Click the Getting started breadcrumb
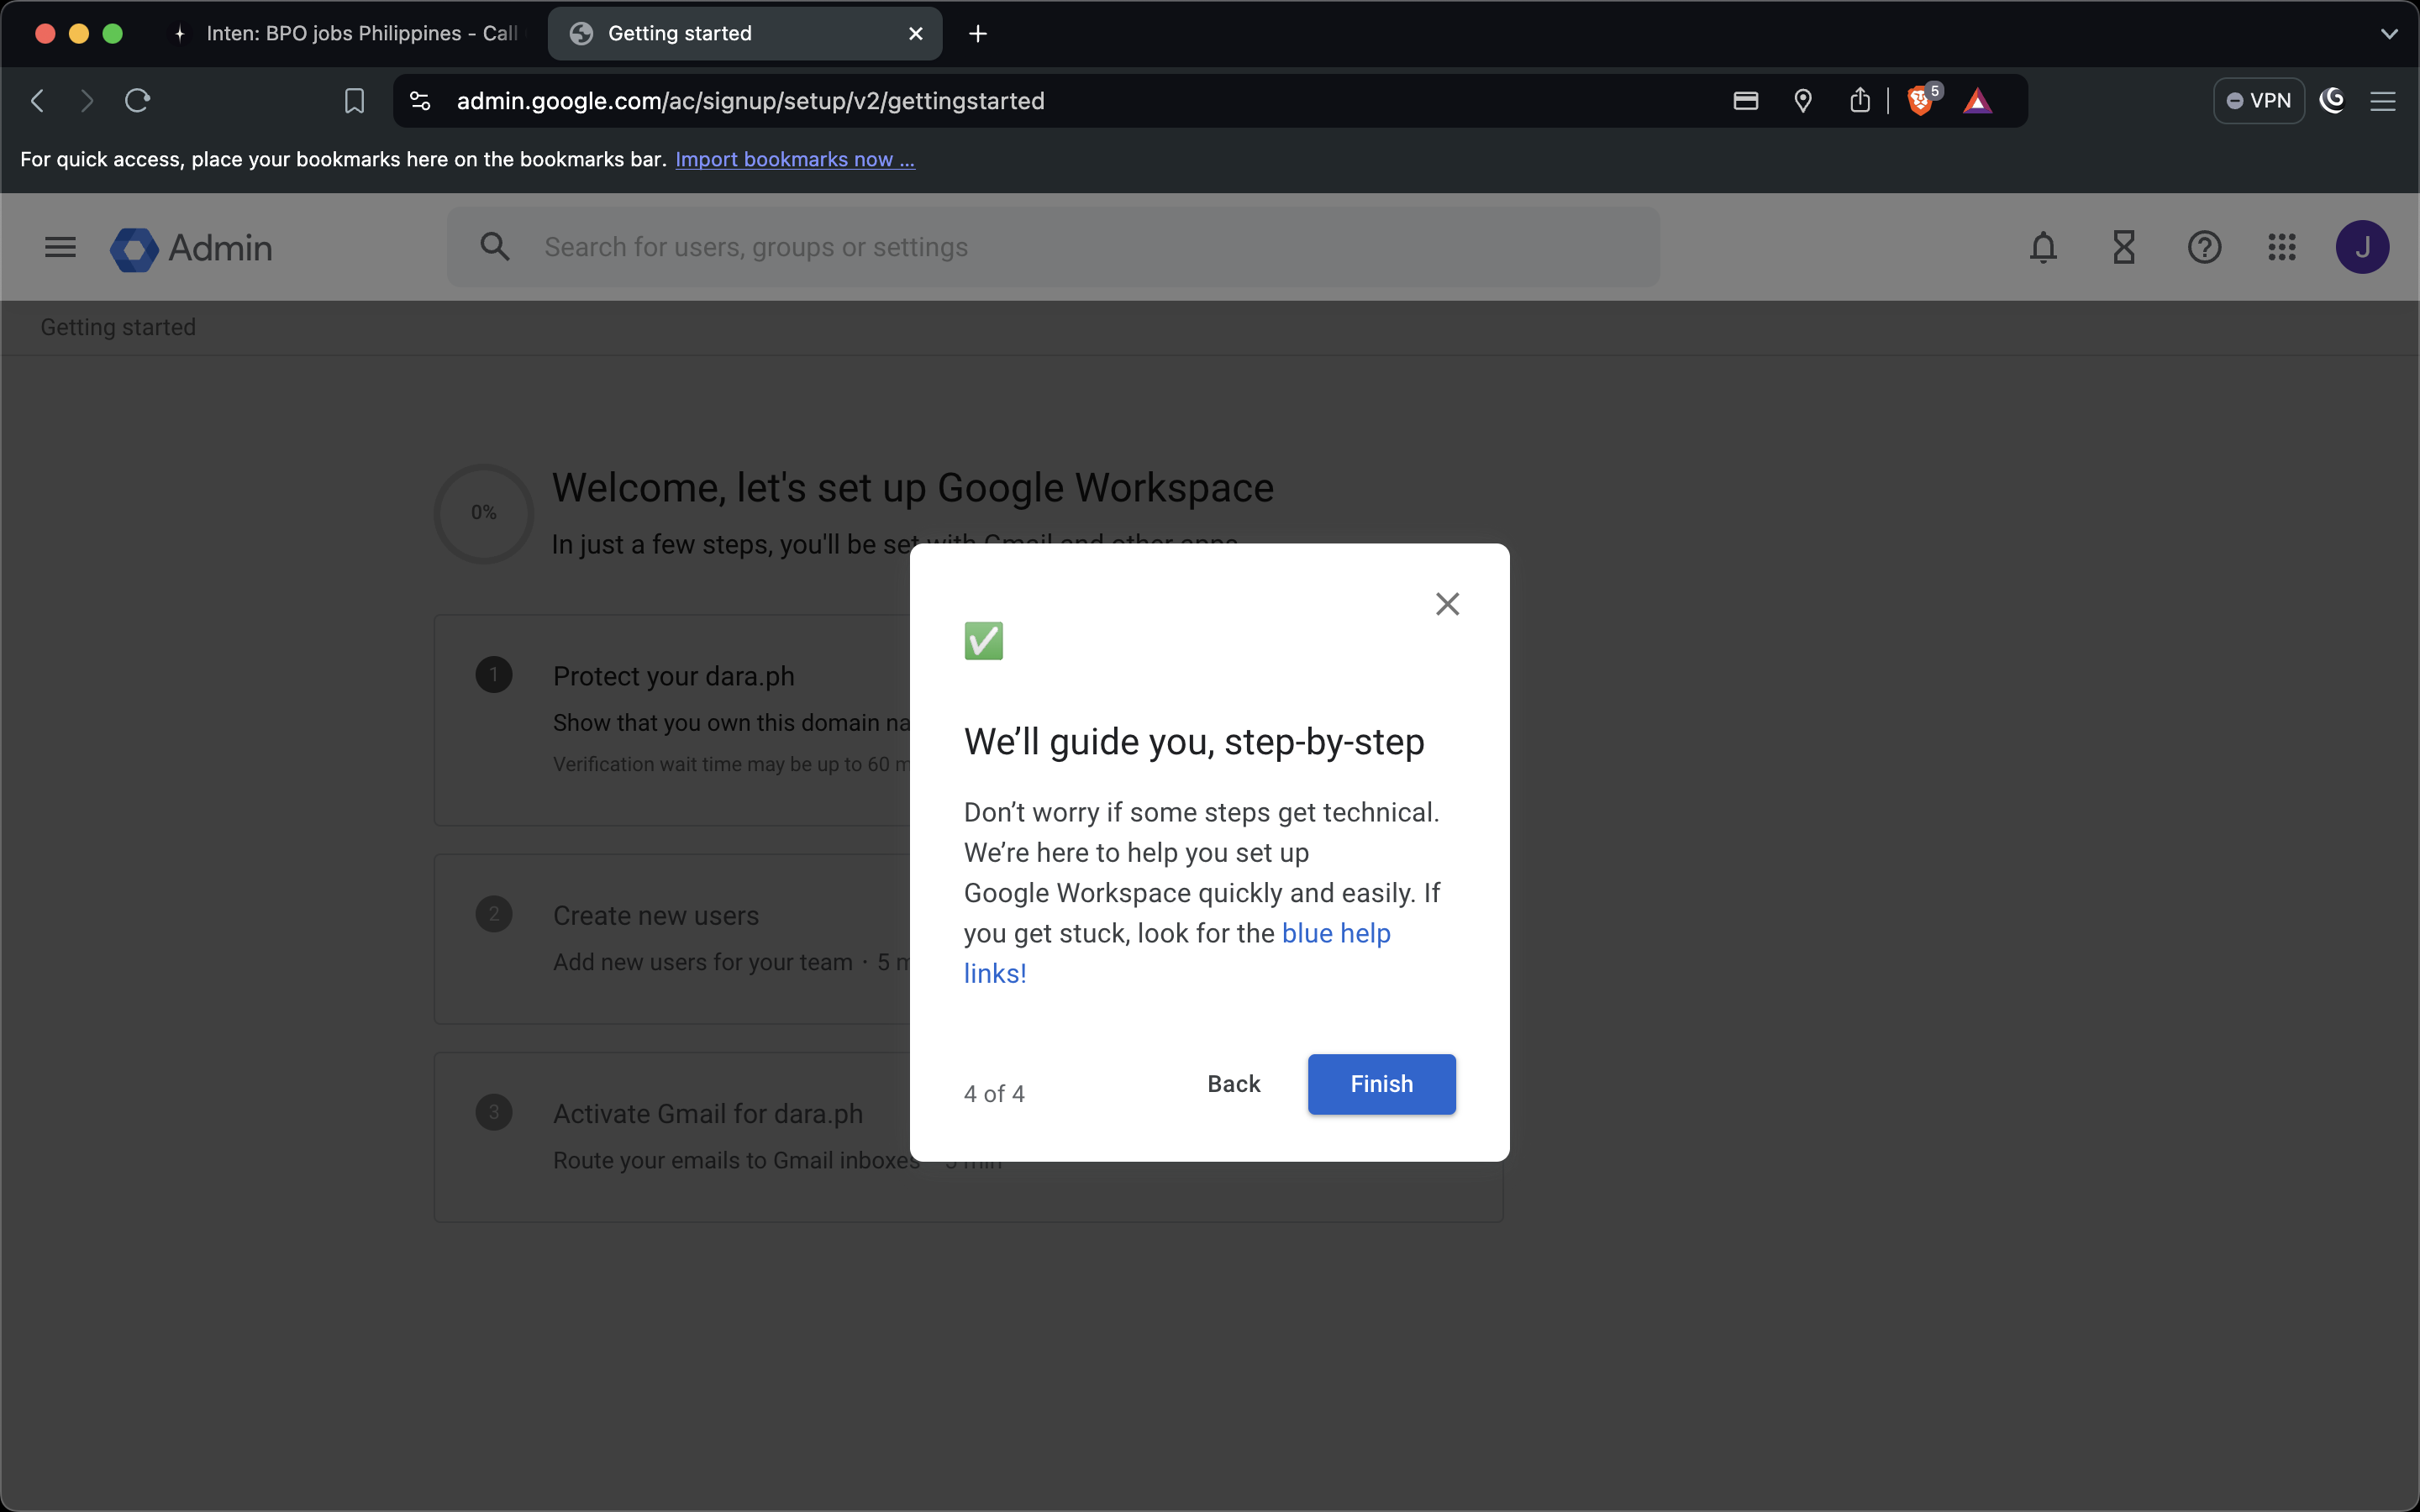The height and width of the screenshot is (1512, 2420). (118, 328)
